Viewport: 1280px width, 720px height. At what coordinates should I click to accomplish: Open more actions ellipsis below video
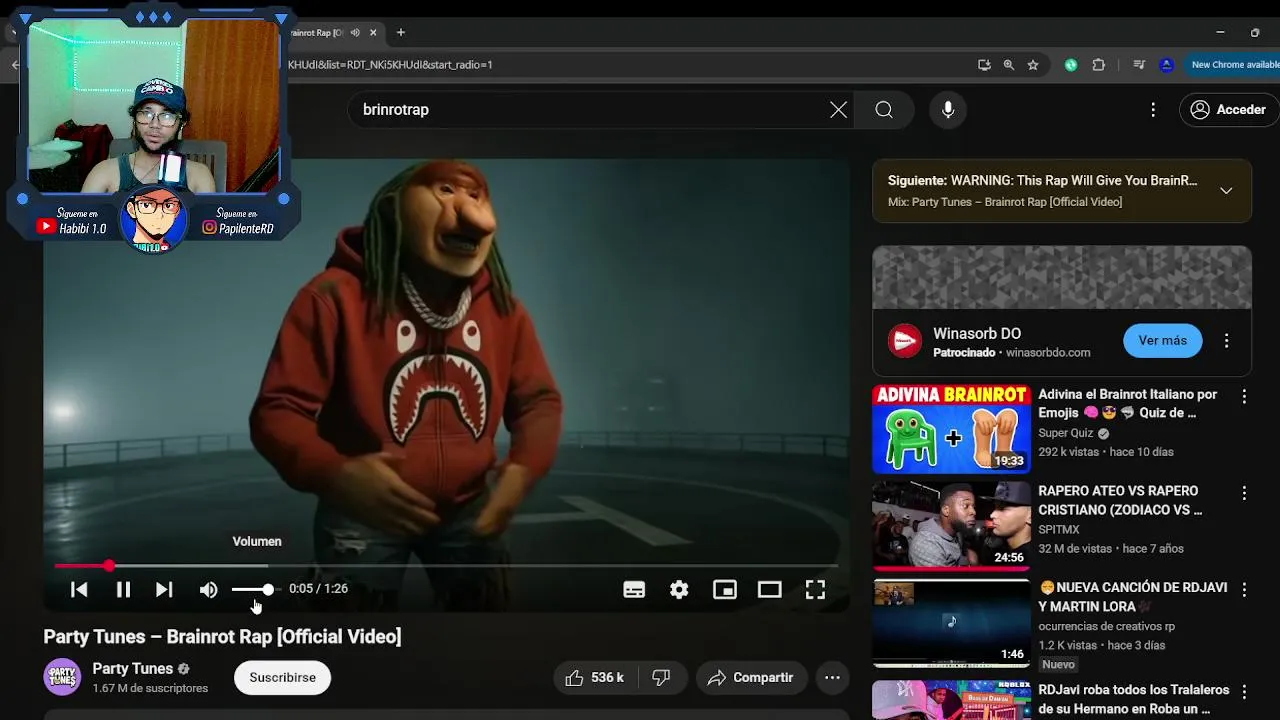tap(832, 678)
